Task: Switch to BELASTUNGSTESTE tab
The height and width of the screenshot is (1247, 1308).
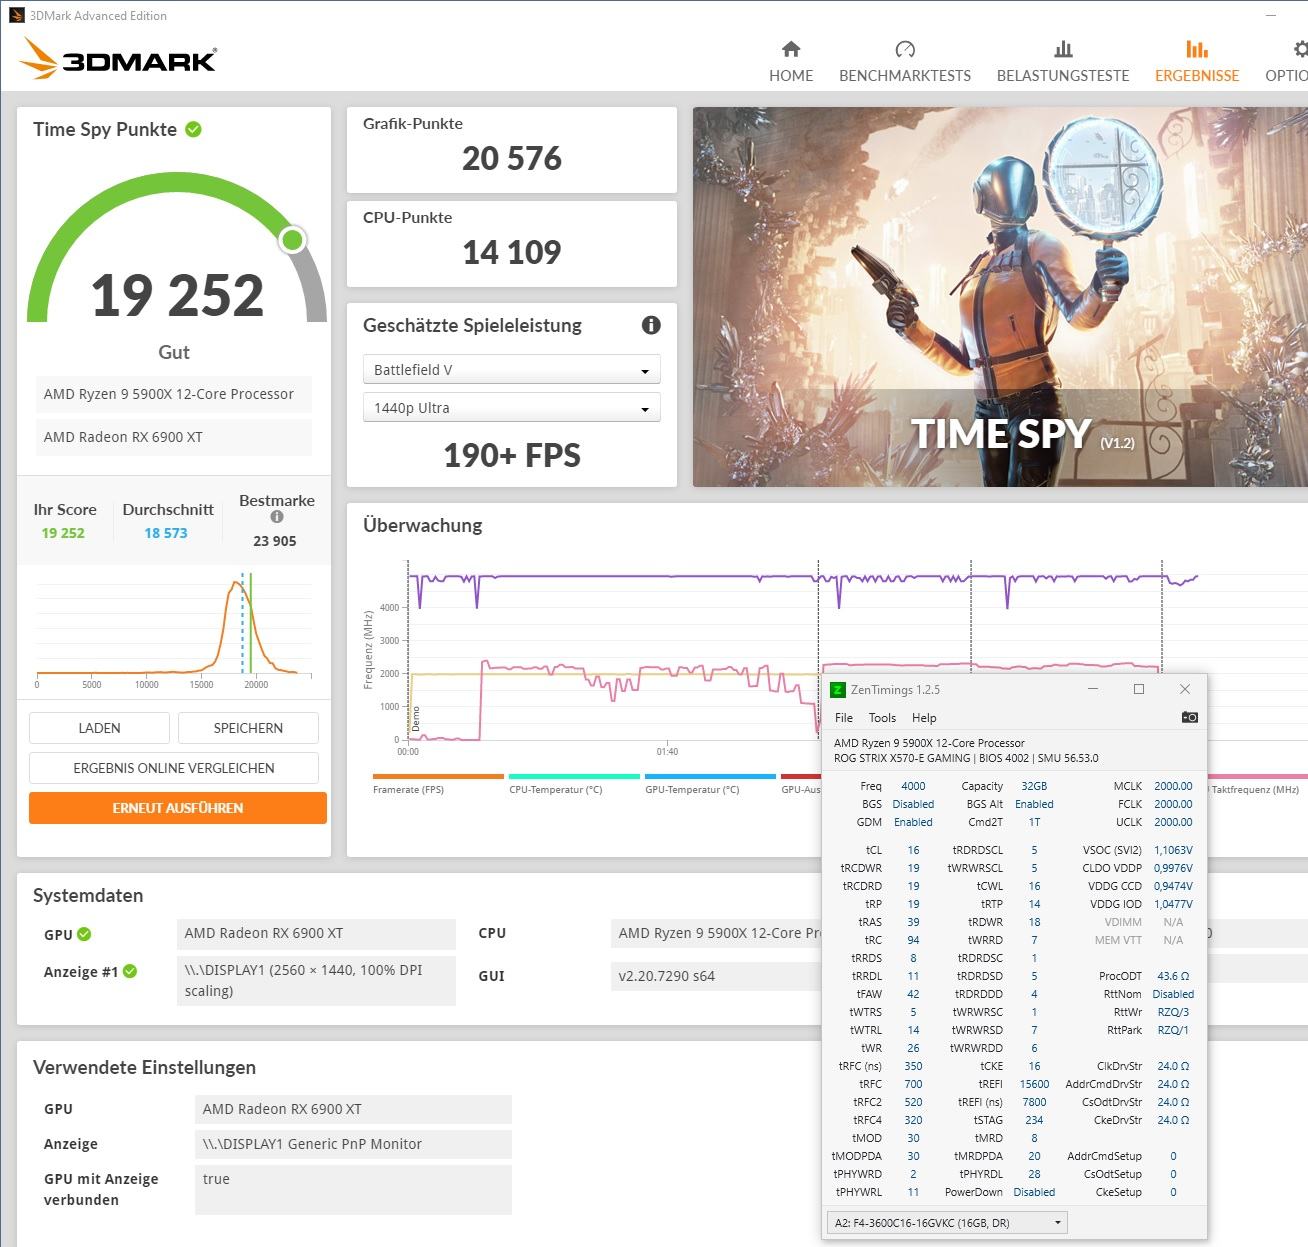Action: 1062,61
